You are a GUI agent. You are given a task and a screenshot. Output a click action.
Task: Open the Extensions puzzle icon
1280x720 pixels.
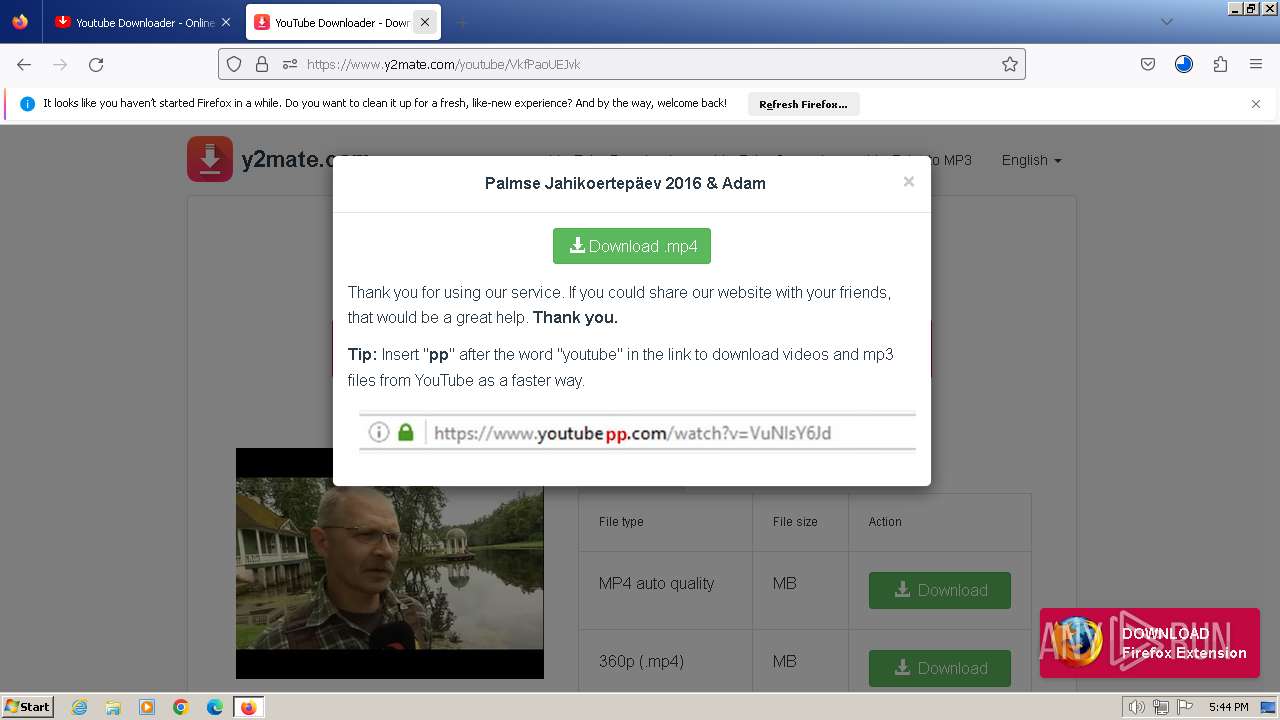tap(1220, 64)
